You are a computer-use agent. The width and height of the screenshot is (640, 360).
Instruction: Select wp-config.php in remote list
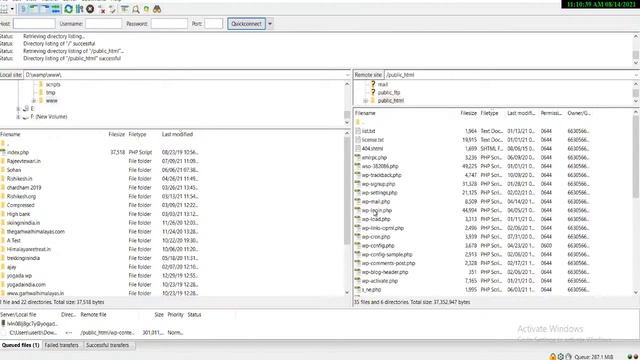pos(378,246)
